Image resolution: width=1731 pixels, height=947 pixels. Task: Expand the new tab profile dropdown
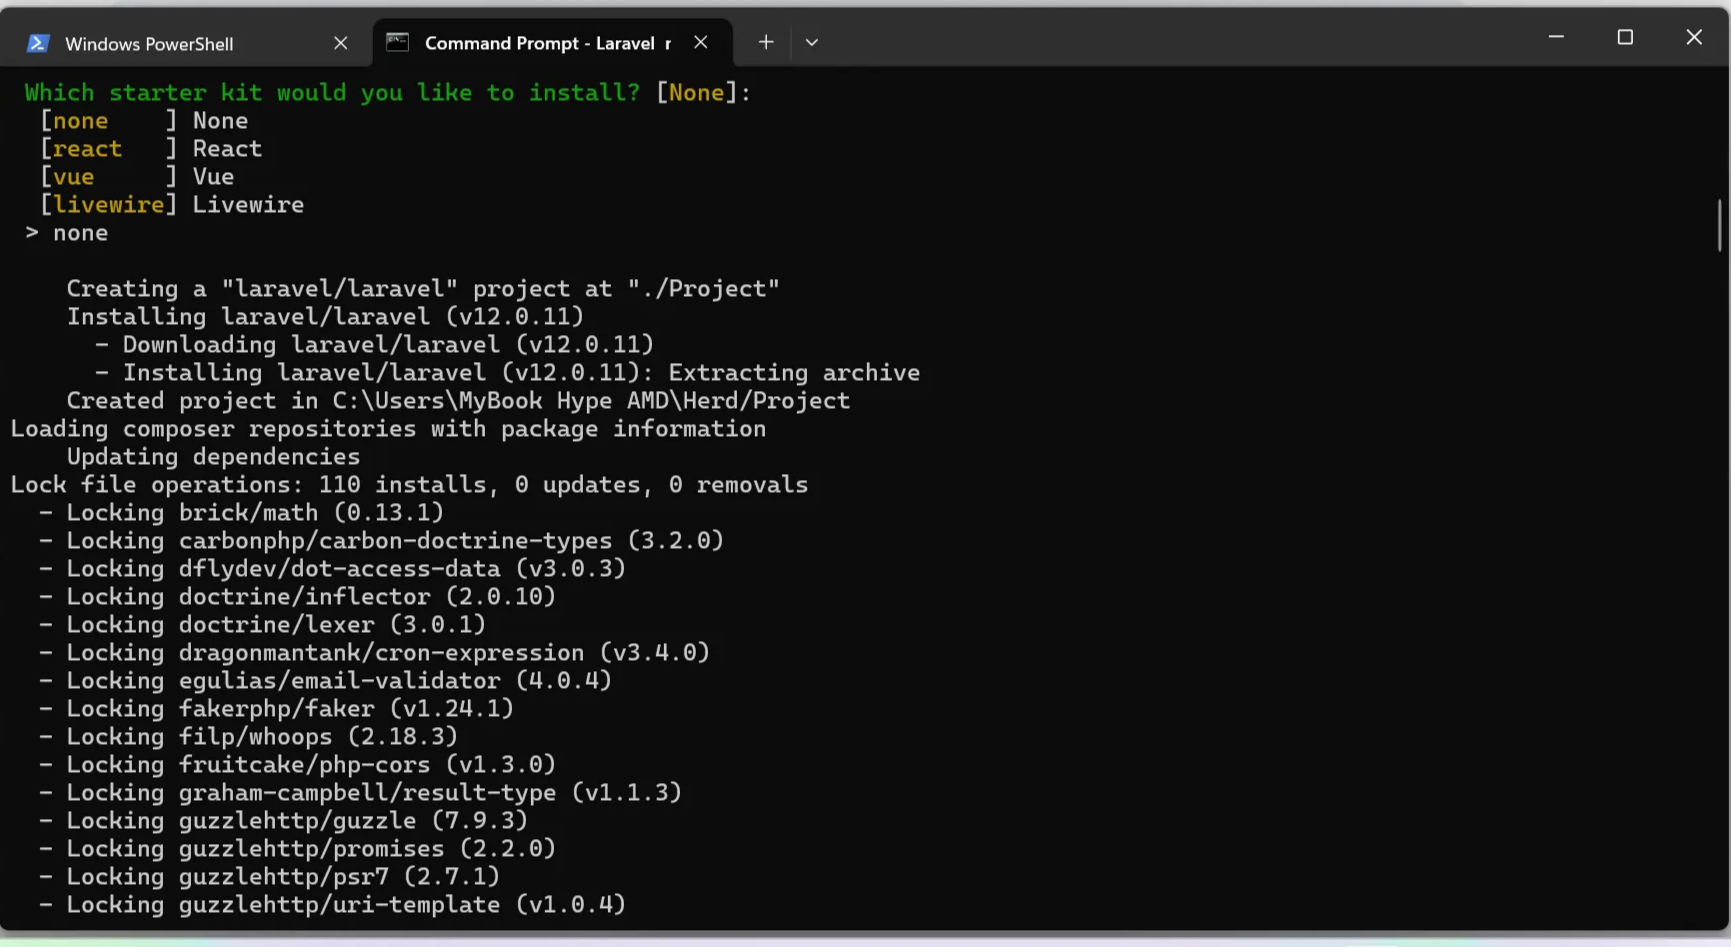tap(812, 42)
